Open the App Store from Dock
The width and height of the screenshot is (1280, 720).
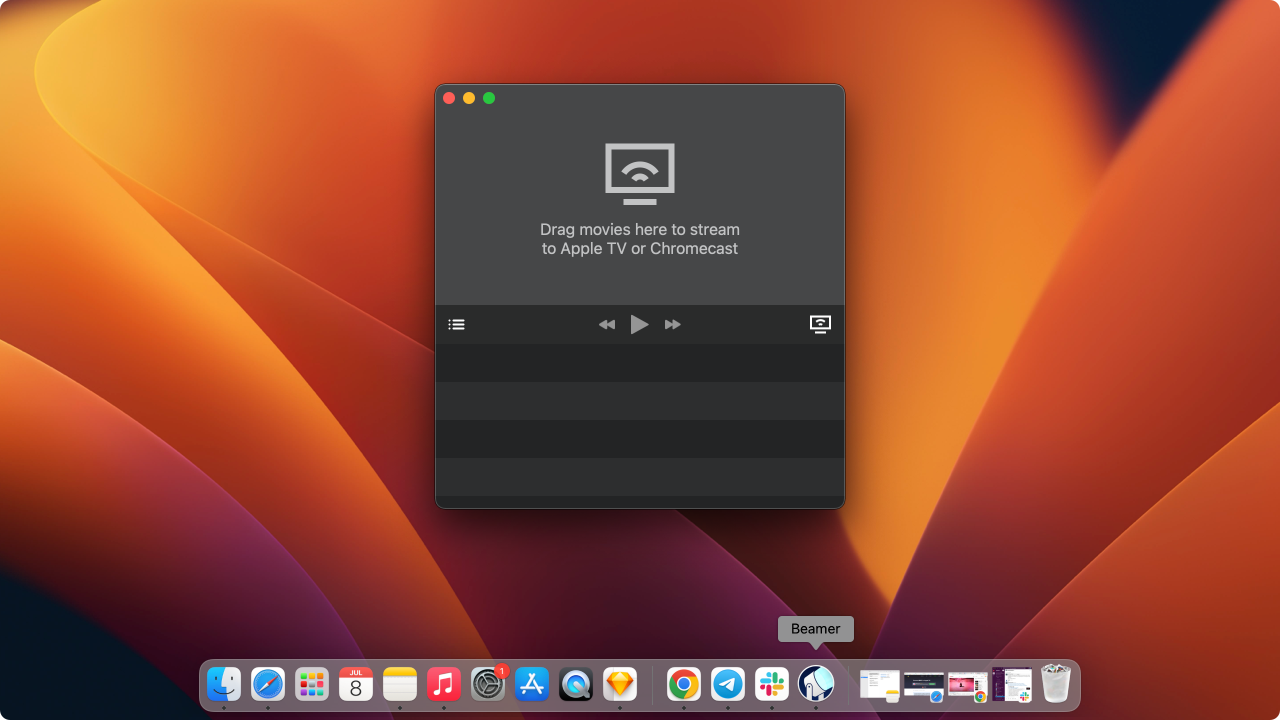(532, 684)
